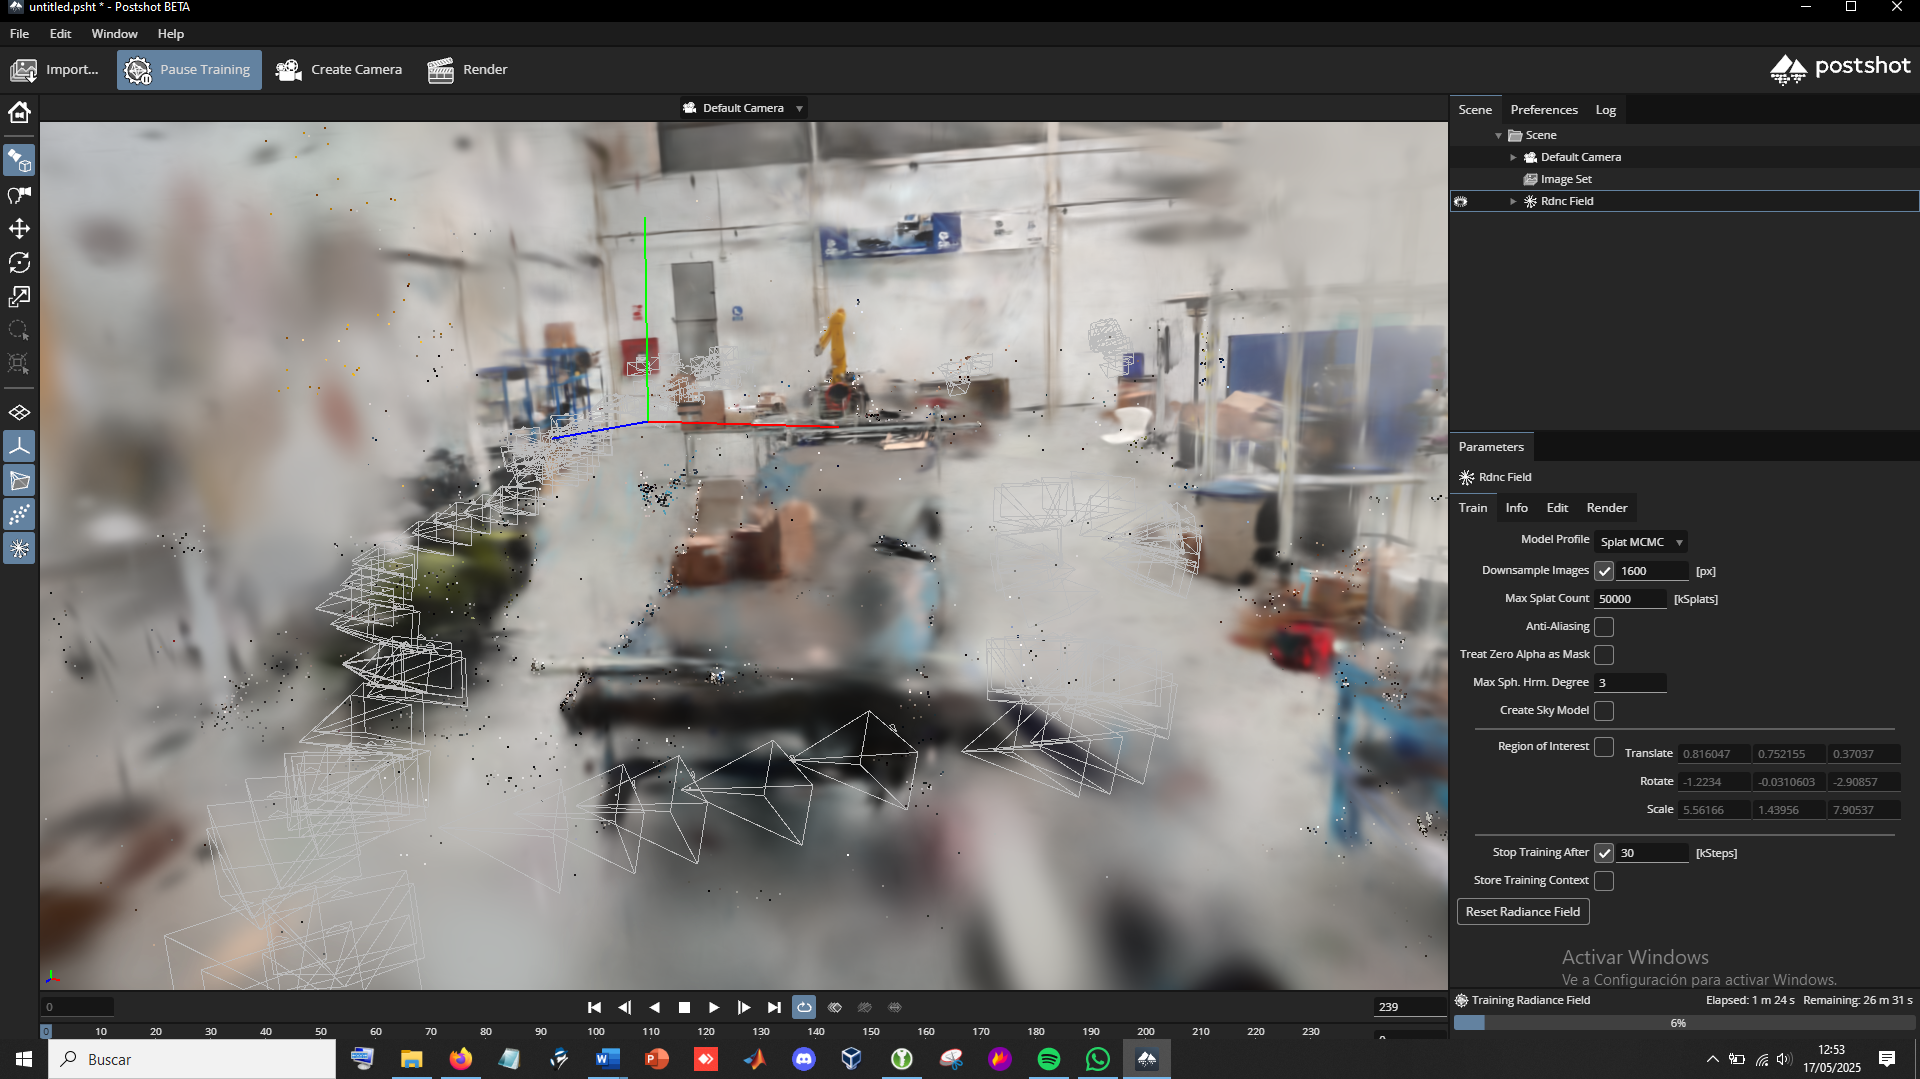1920x1079 pixels.
Task: Enable the Create Sky Model checkbox
Action: [x=1604, y=711]
